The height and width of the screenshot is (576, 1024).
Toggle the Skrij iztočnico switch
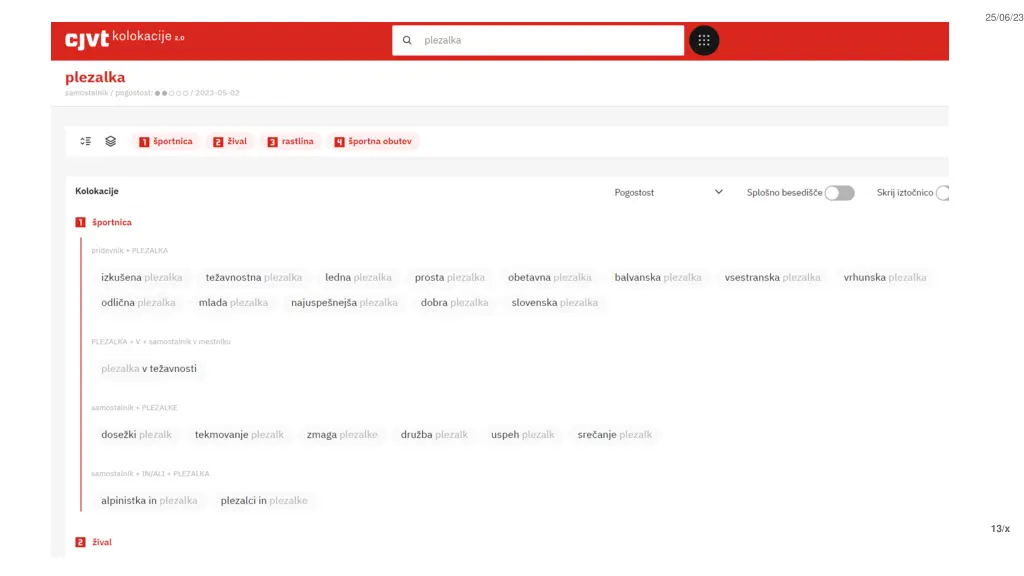[x=942, y=193]
